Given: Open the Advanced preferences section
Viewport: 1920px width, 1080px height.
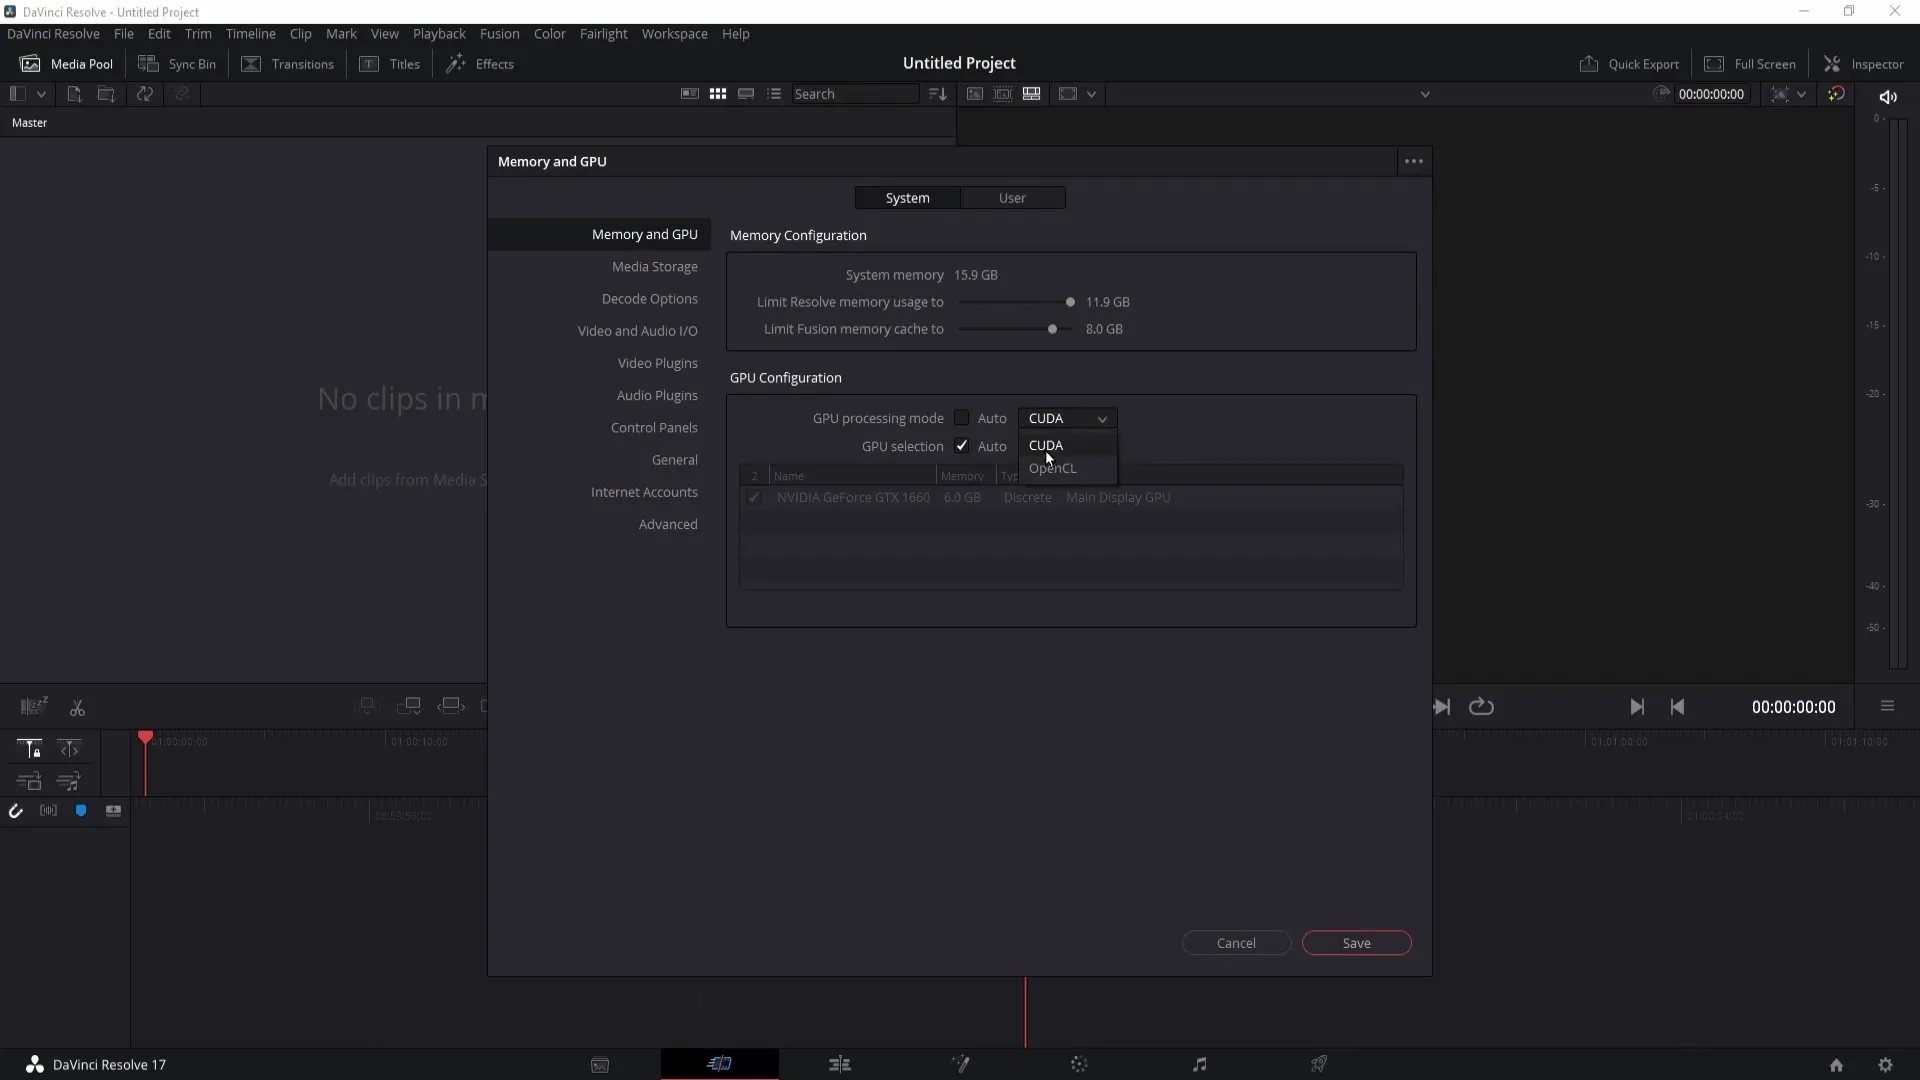Looking at the screenshot, I should tap(668, 525).
